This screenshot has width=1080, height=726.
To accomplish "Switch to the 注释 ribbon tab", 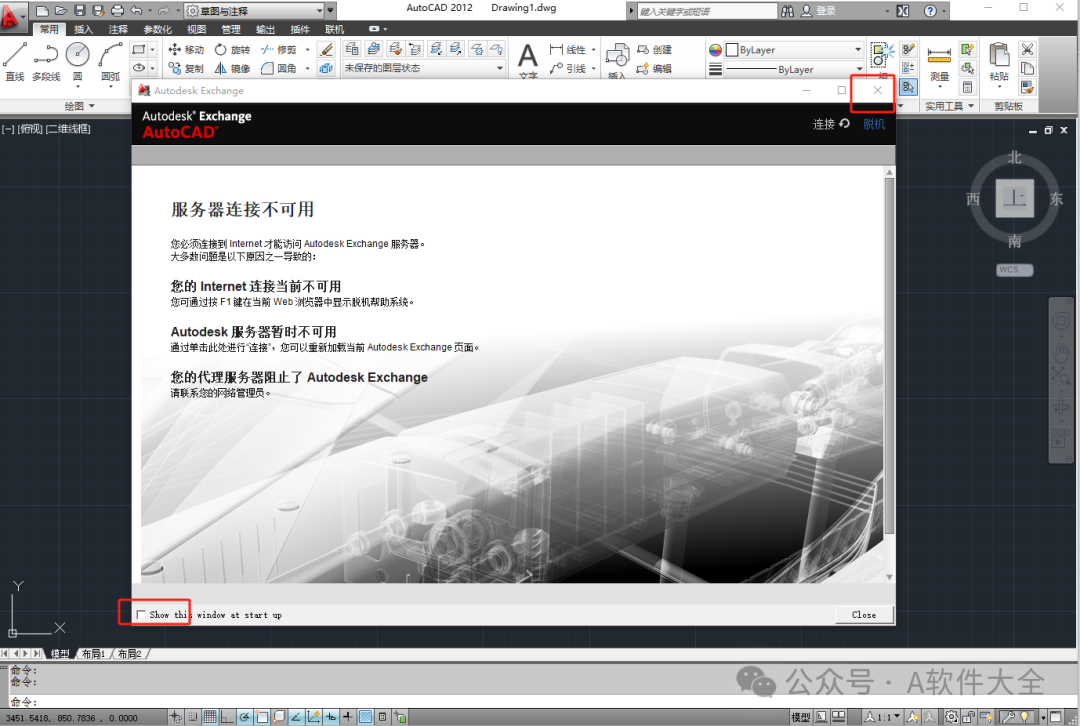I will tap(118, 29).
